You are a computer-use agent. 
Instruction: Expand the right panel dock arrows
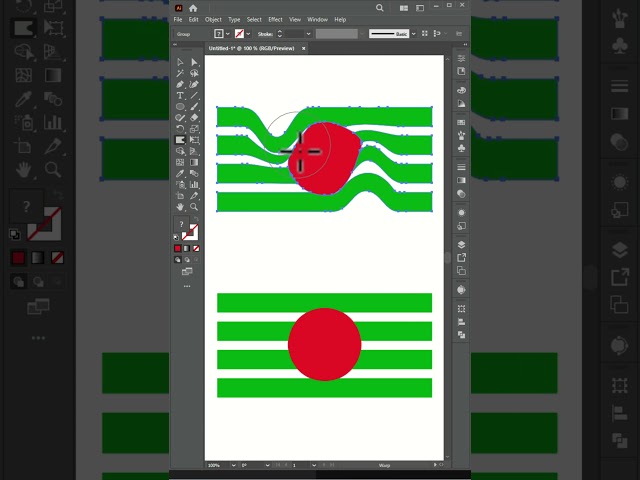pyautogui.click(x=465, y=44)
